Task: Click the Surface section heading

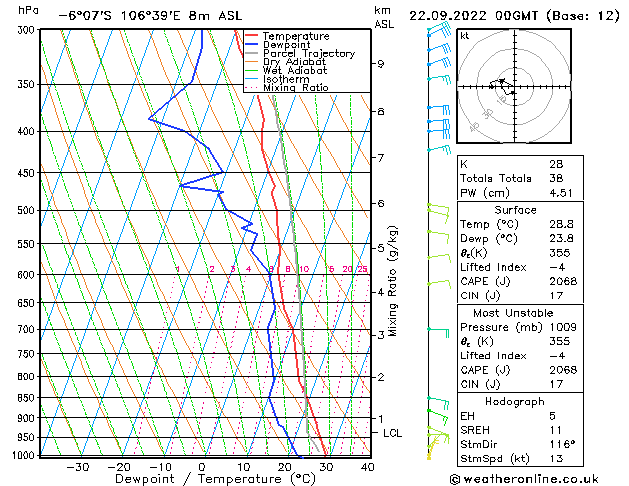Action: point(515,210)
